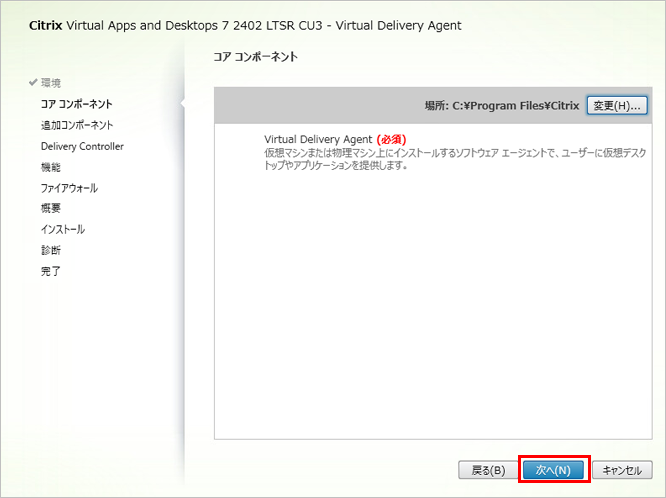The height and width of the screenshot is (498, 666).
Task: Click the checkmark icon beside 環境
Action: pyautogui.click(x=33, y=82)
